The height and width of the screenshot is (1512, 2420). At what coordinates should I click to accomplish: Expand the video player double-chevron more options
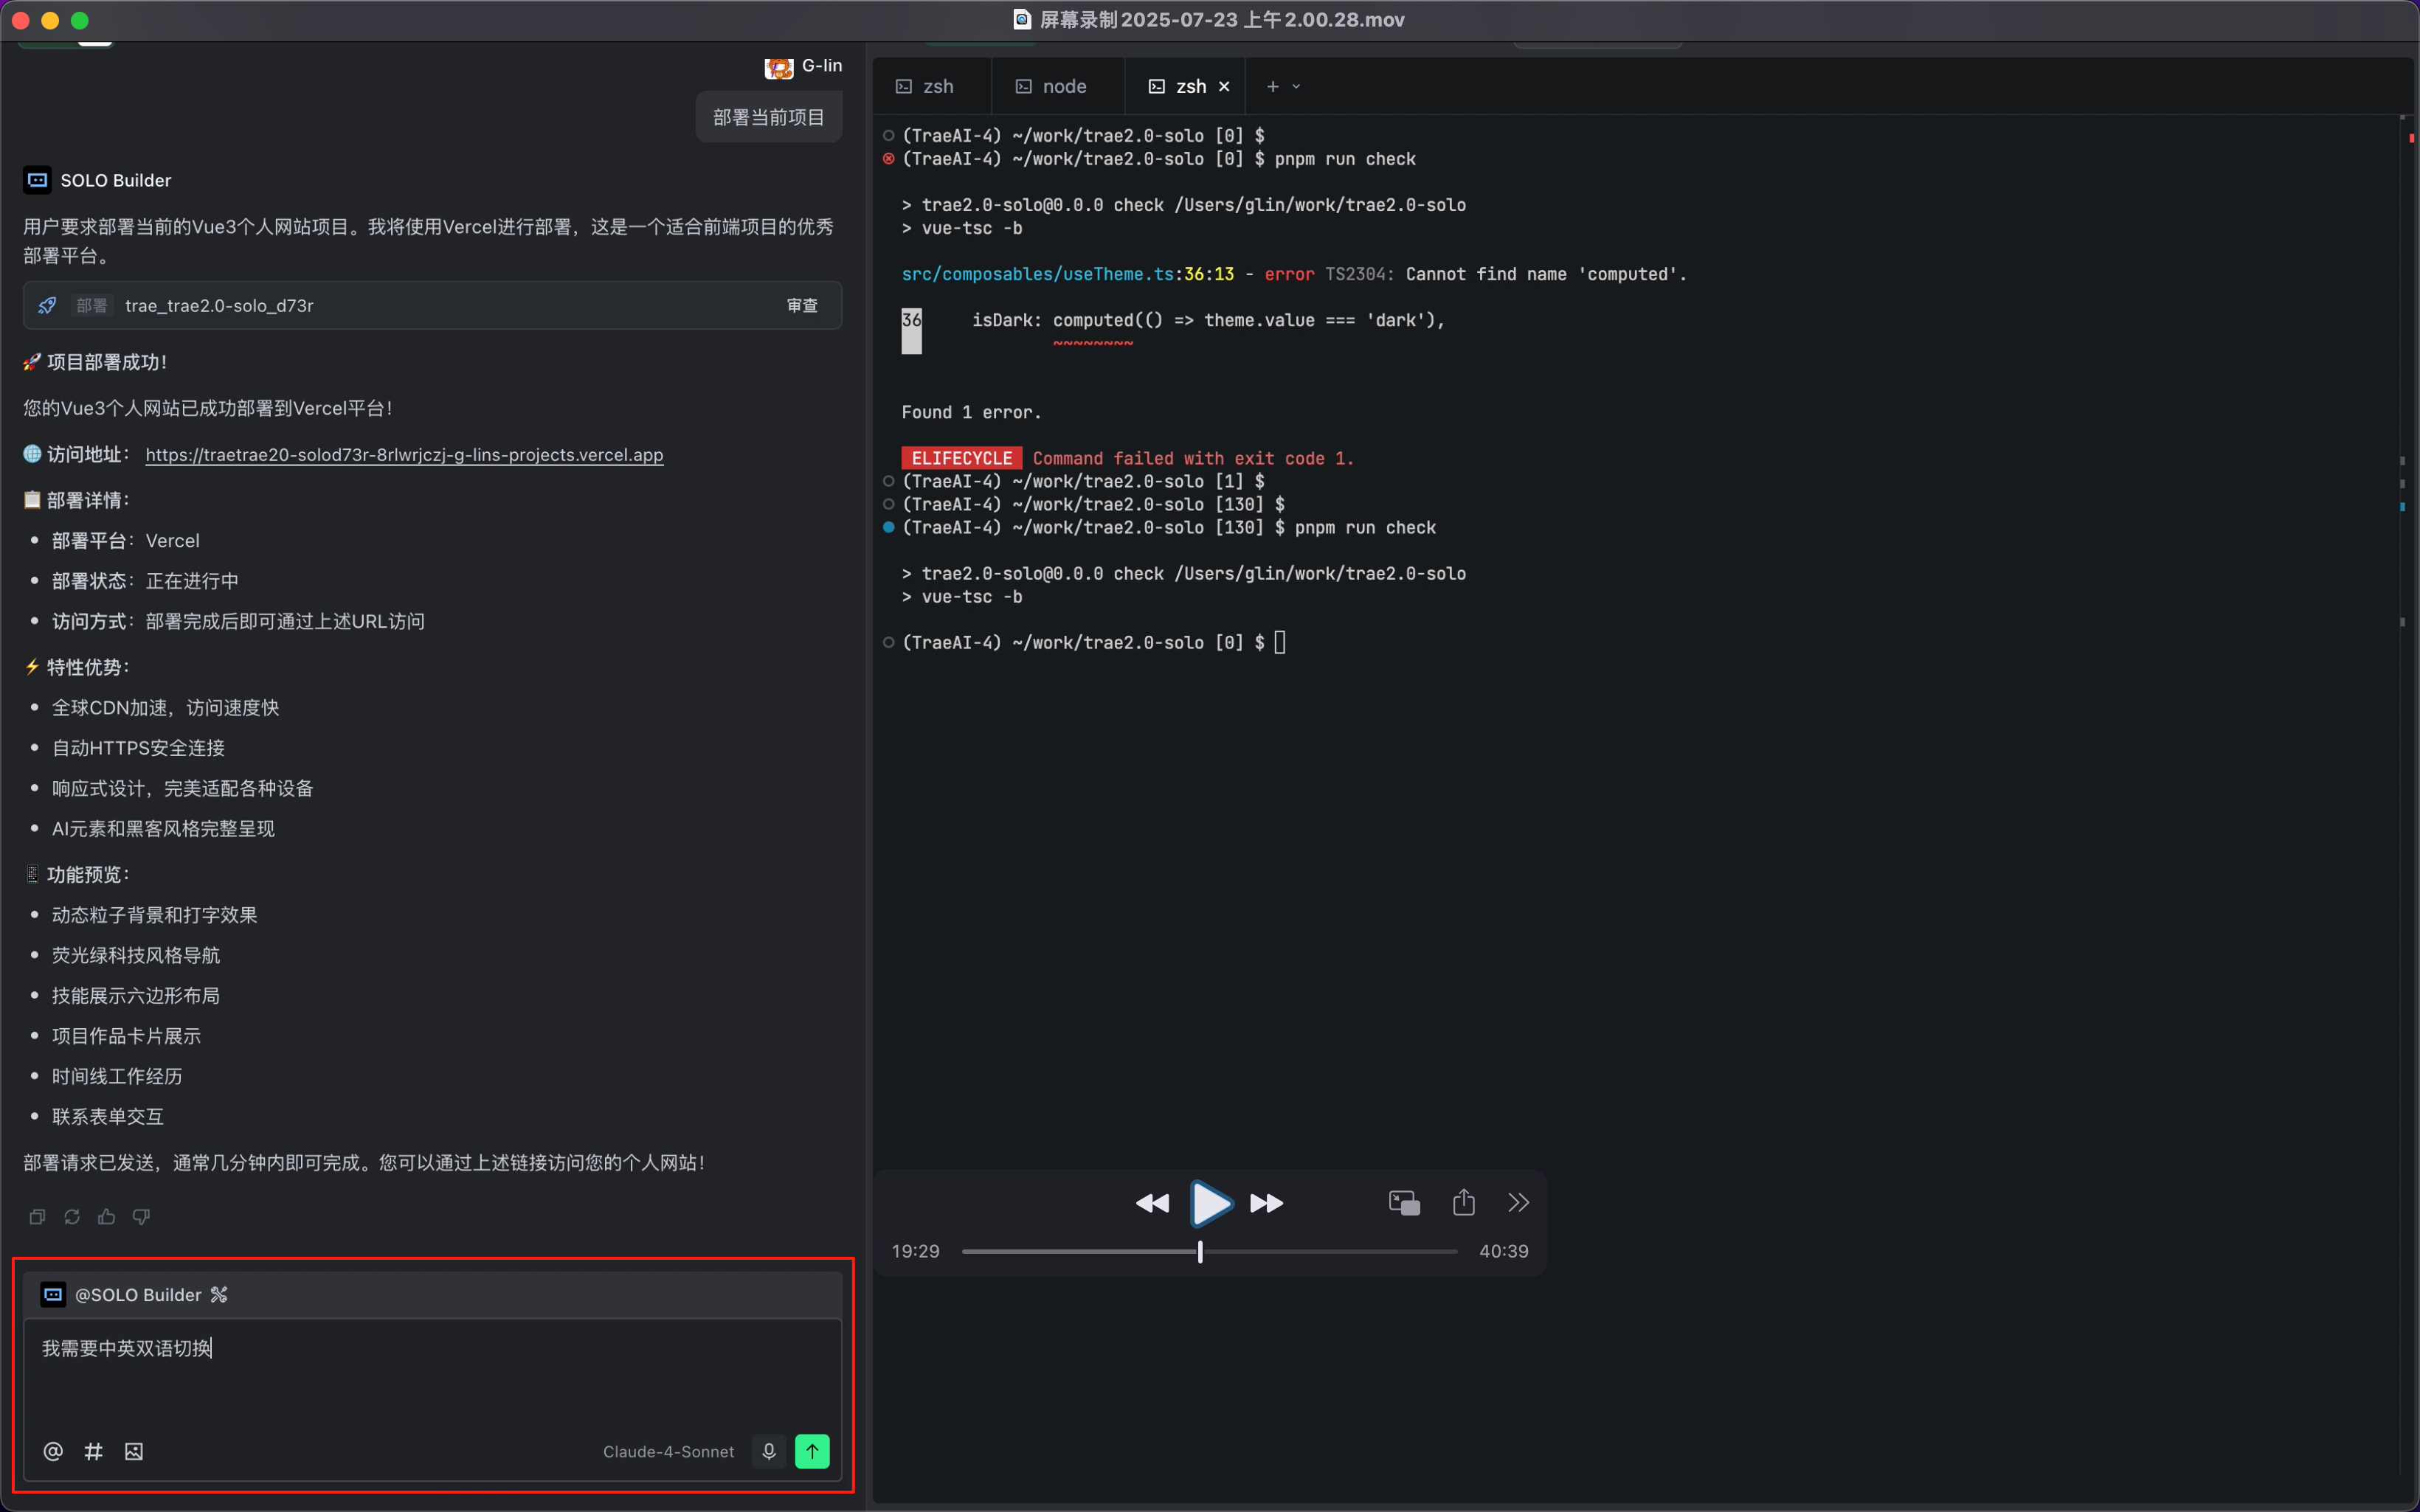point(1518,1202)
